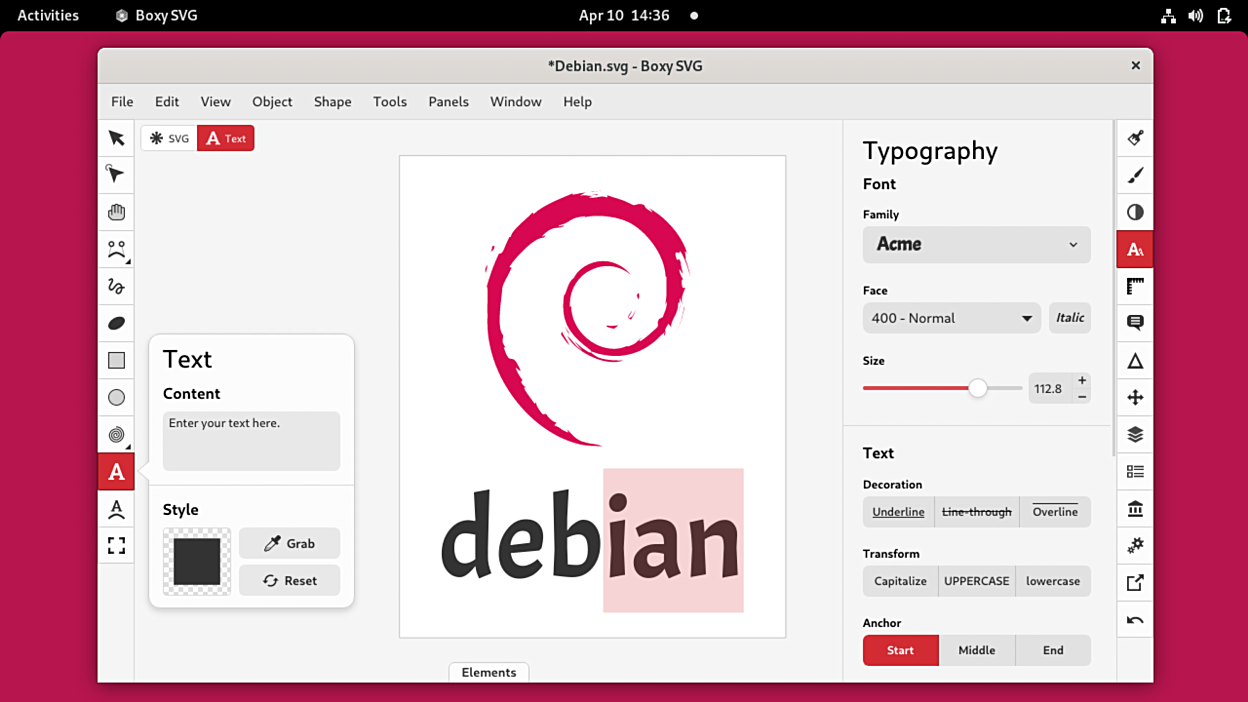The width and height of the screenshot is (1248, 702).
Task: Toggle Underline text decoration
Action: (897, 511)
